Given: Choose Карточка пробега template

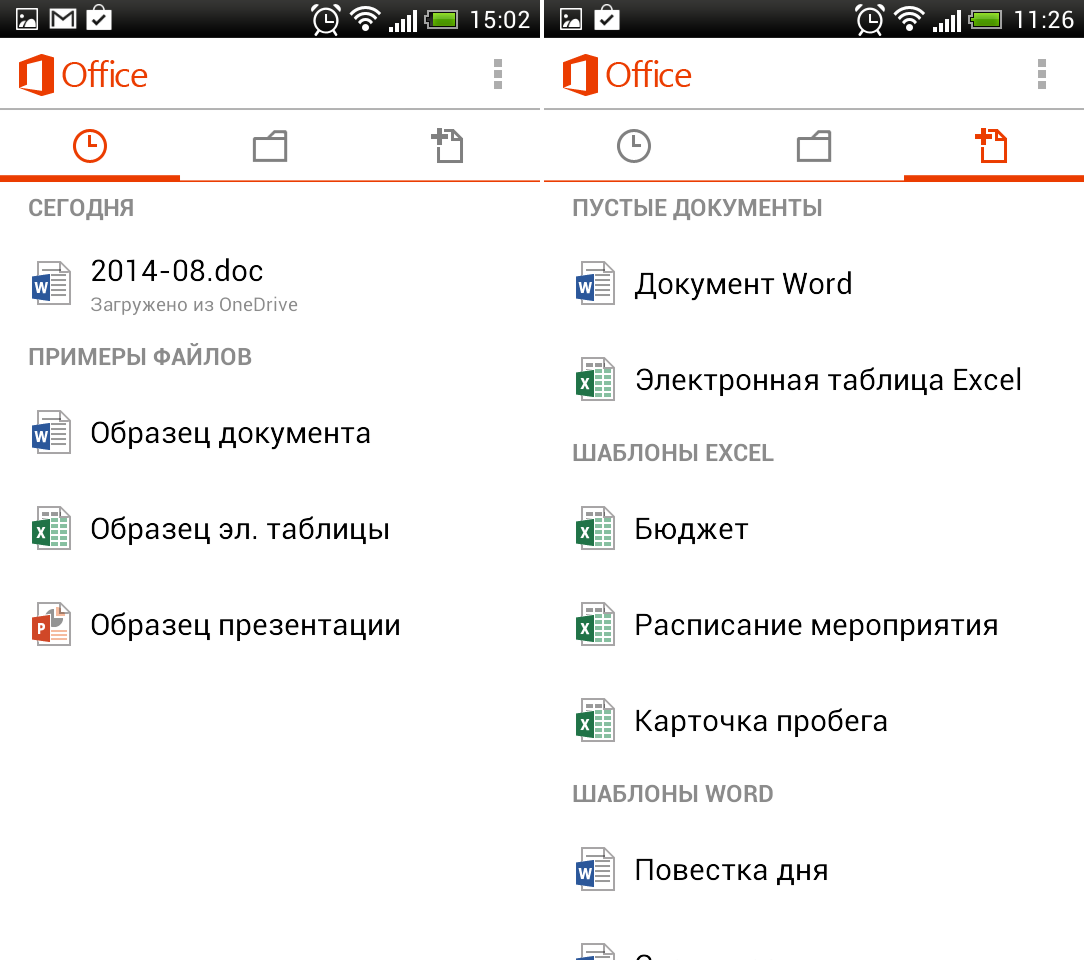Looking at the screenshot, I should 814,722.
